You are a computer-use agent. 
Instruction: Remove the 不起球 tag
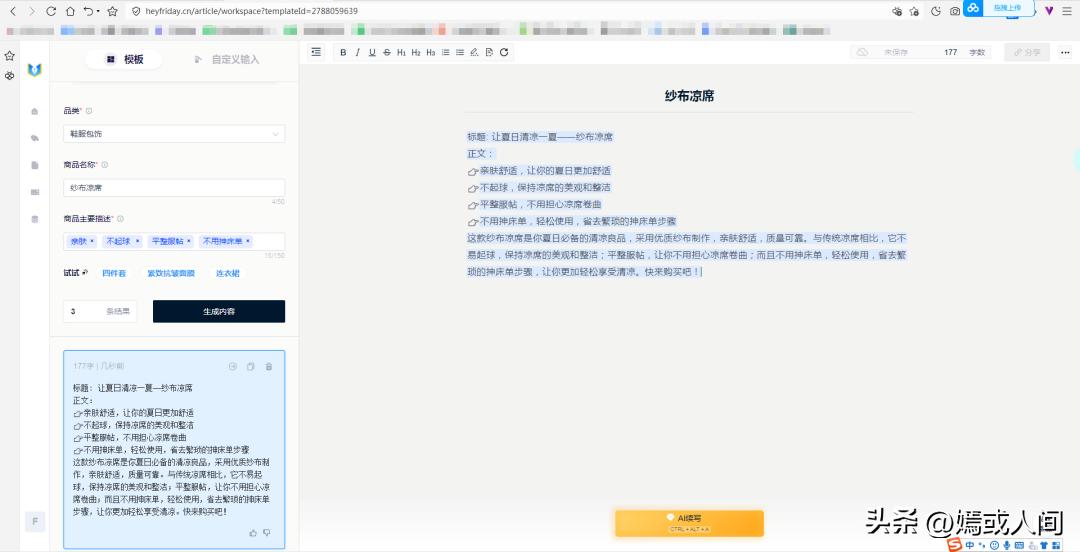coord(137,241)
